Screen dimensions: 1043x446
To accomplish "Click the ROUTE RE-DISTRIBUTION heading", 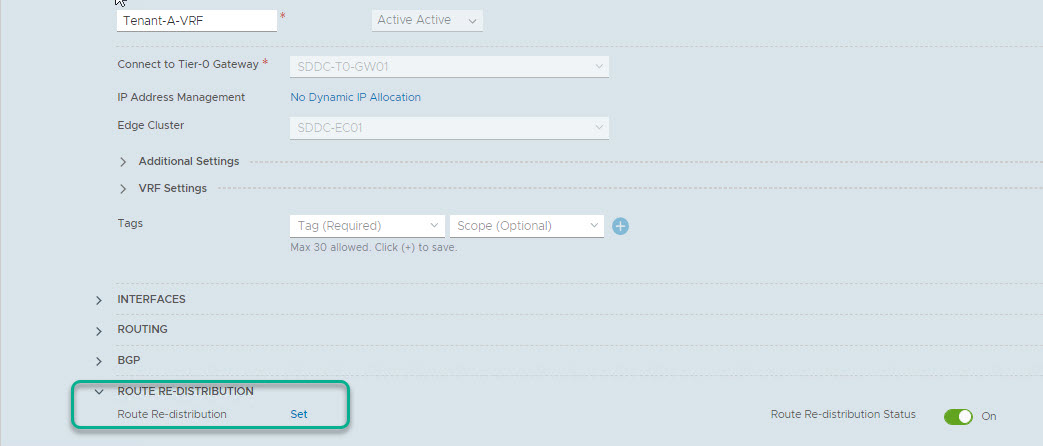I will [x=185, y=391].
